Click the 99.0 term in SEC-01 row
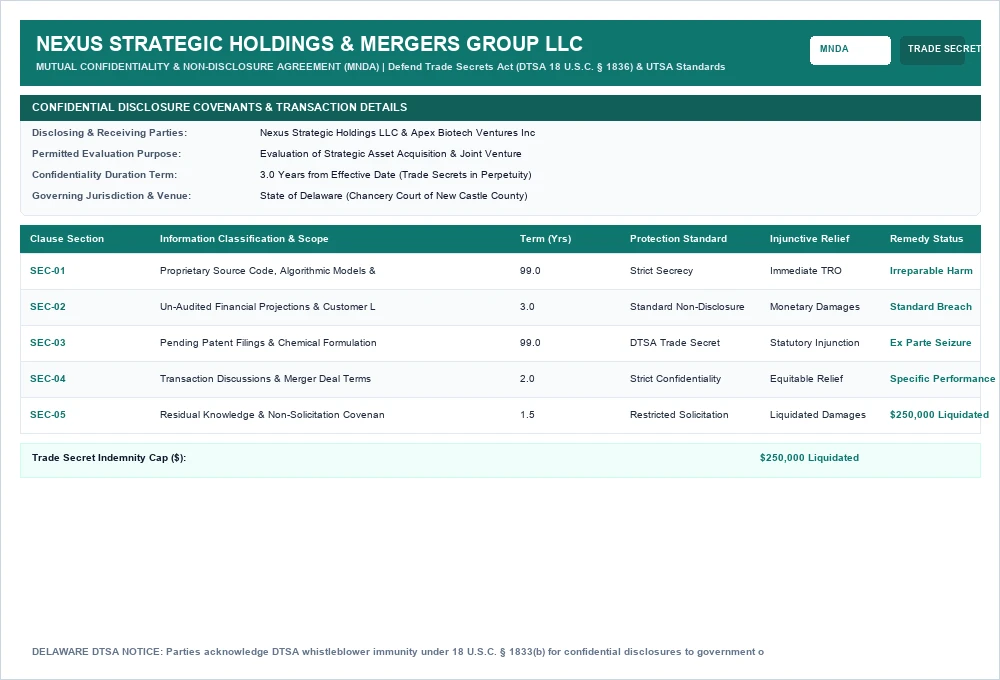The height and width of the screenshot is (680, 1000). (x=530, y=270)
